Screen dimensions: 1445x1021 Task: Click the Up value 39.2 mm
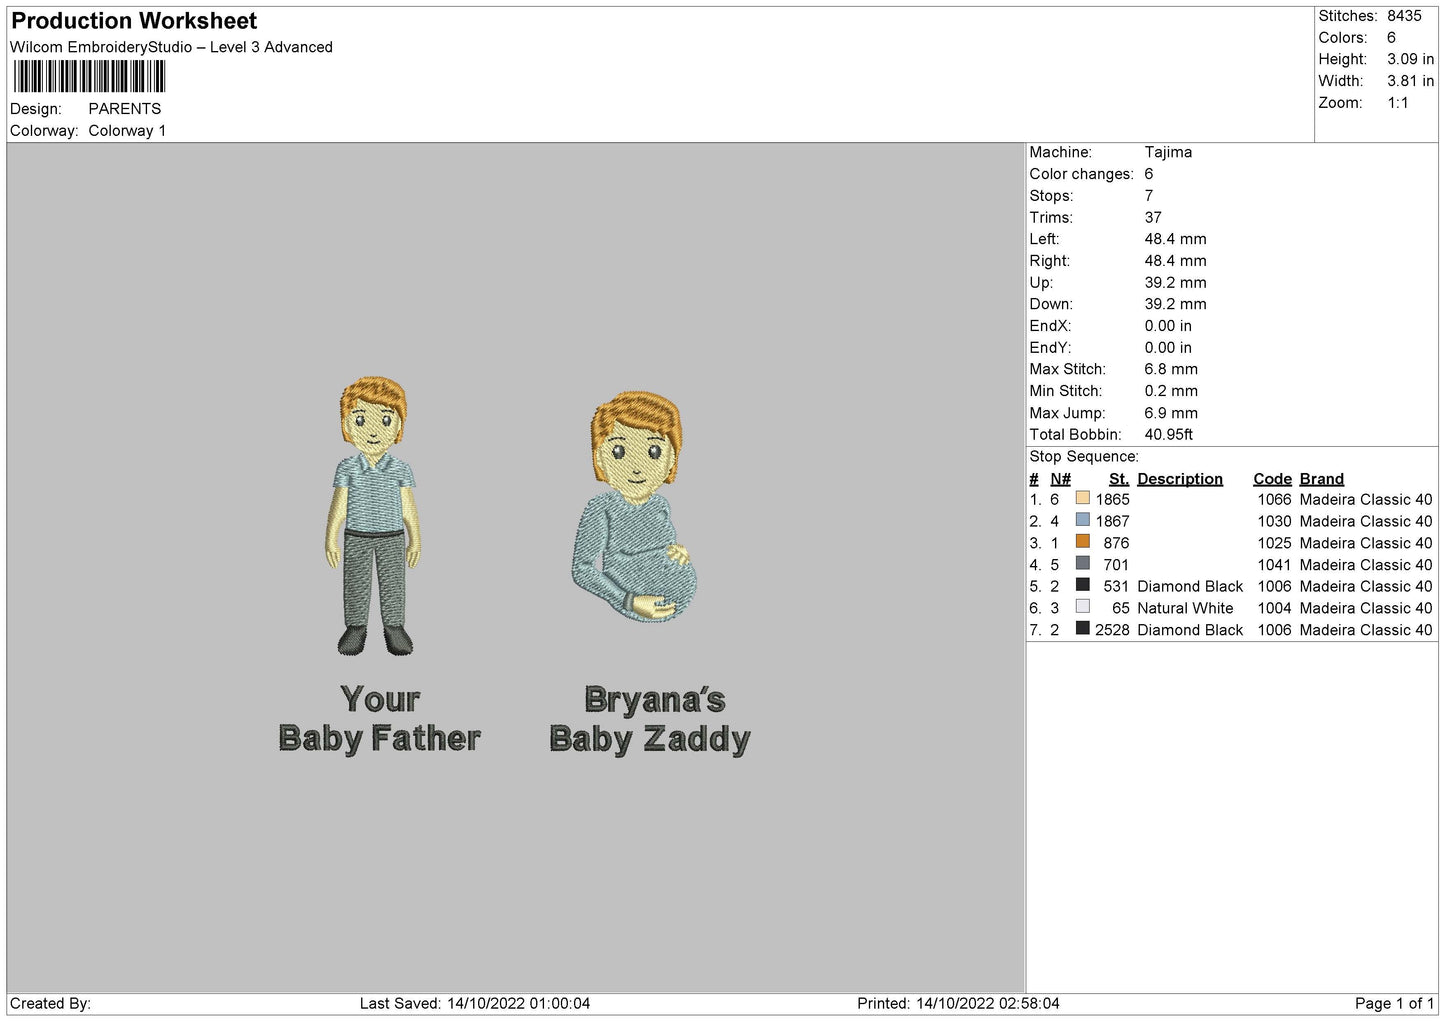coord(1175,282)
